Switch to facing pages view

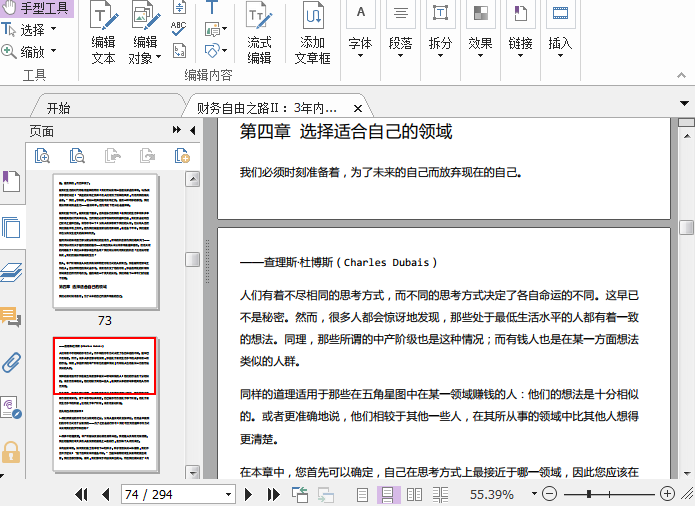[x=414, y=494]
